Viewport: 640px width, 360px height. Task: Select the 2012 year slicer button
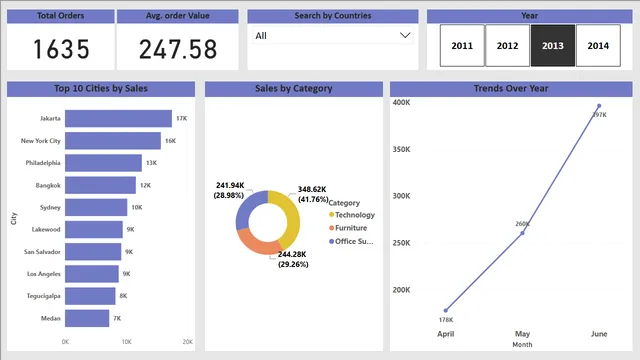tap(507, 45)
